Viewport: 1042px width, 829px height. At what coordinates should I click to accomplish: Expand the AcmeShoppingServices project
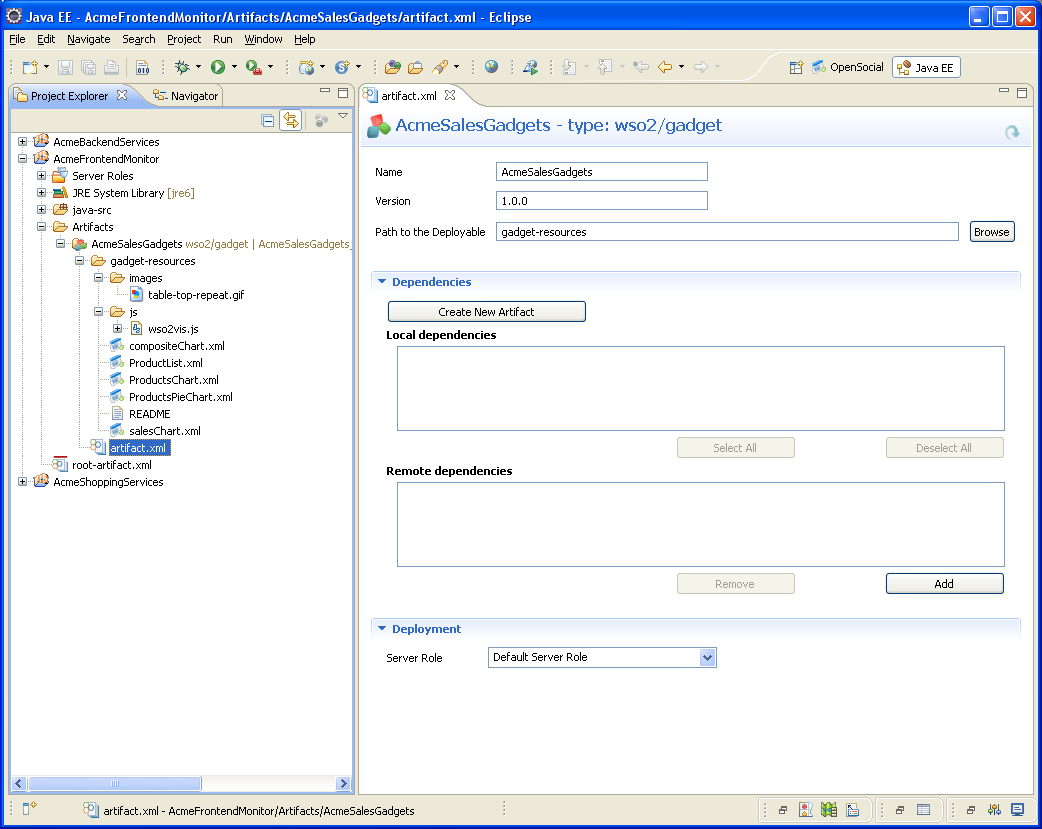click(22, 481)
